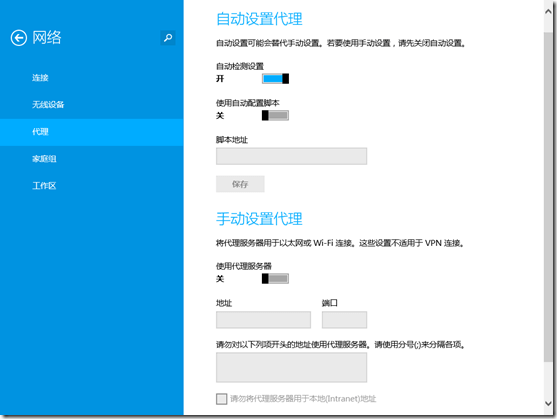The width and height of the screenshot is (557, 419).
Task: Click the 地址 input field
Action: coord(263,320)
